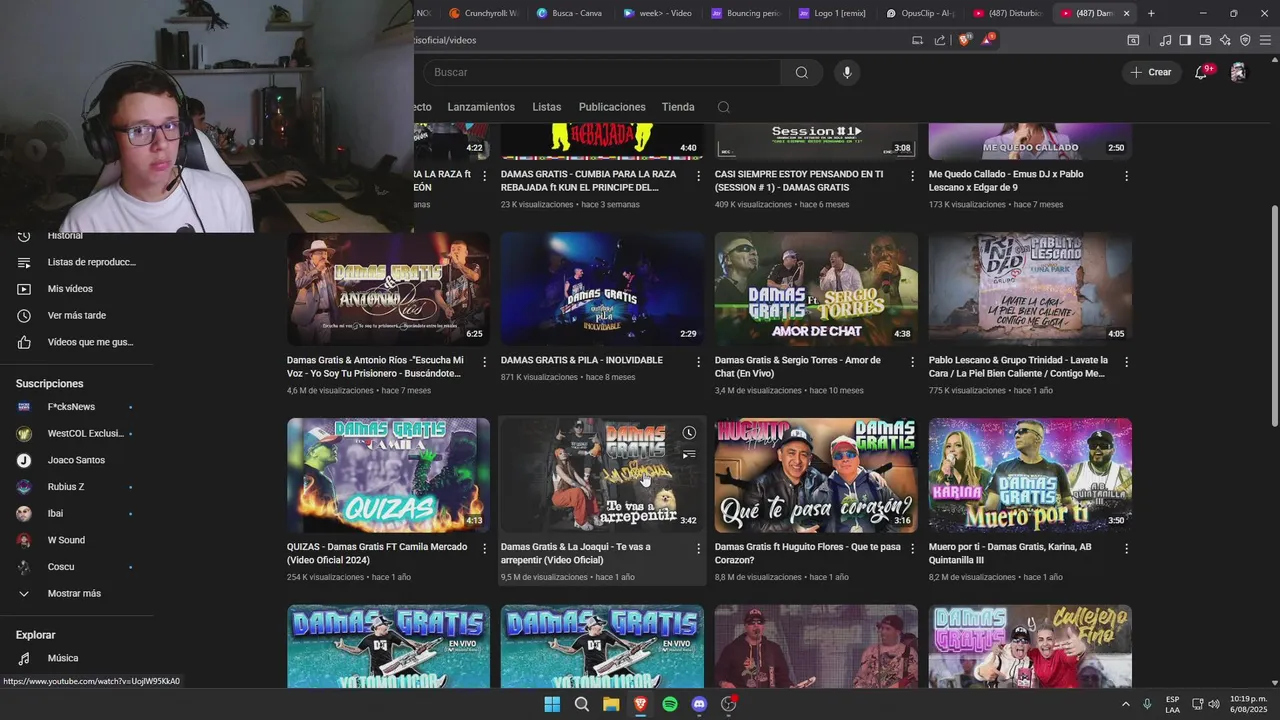The width and height of the screenshot is (1280, 720).
Task: Toggle the browser sidebar panel icon
Action: [1185, 40]
